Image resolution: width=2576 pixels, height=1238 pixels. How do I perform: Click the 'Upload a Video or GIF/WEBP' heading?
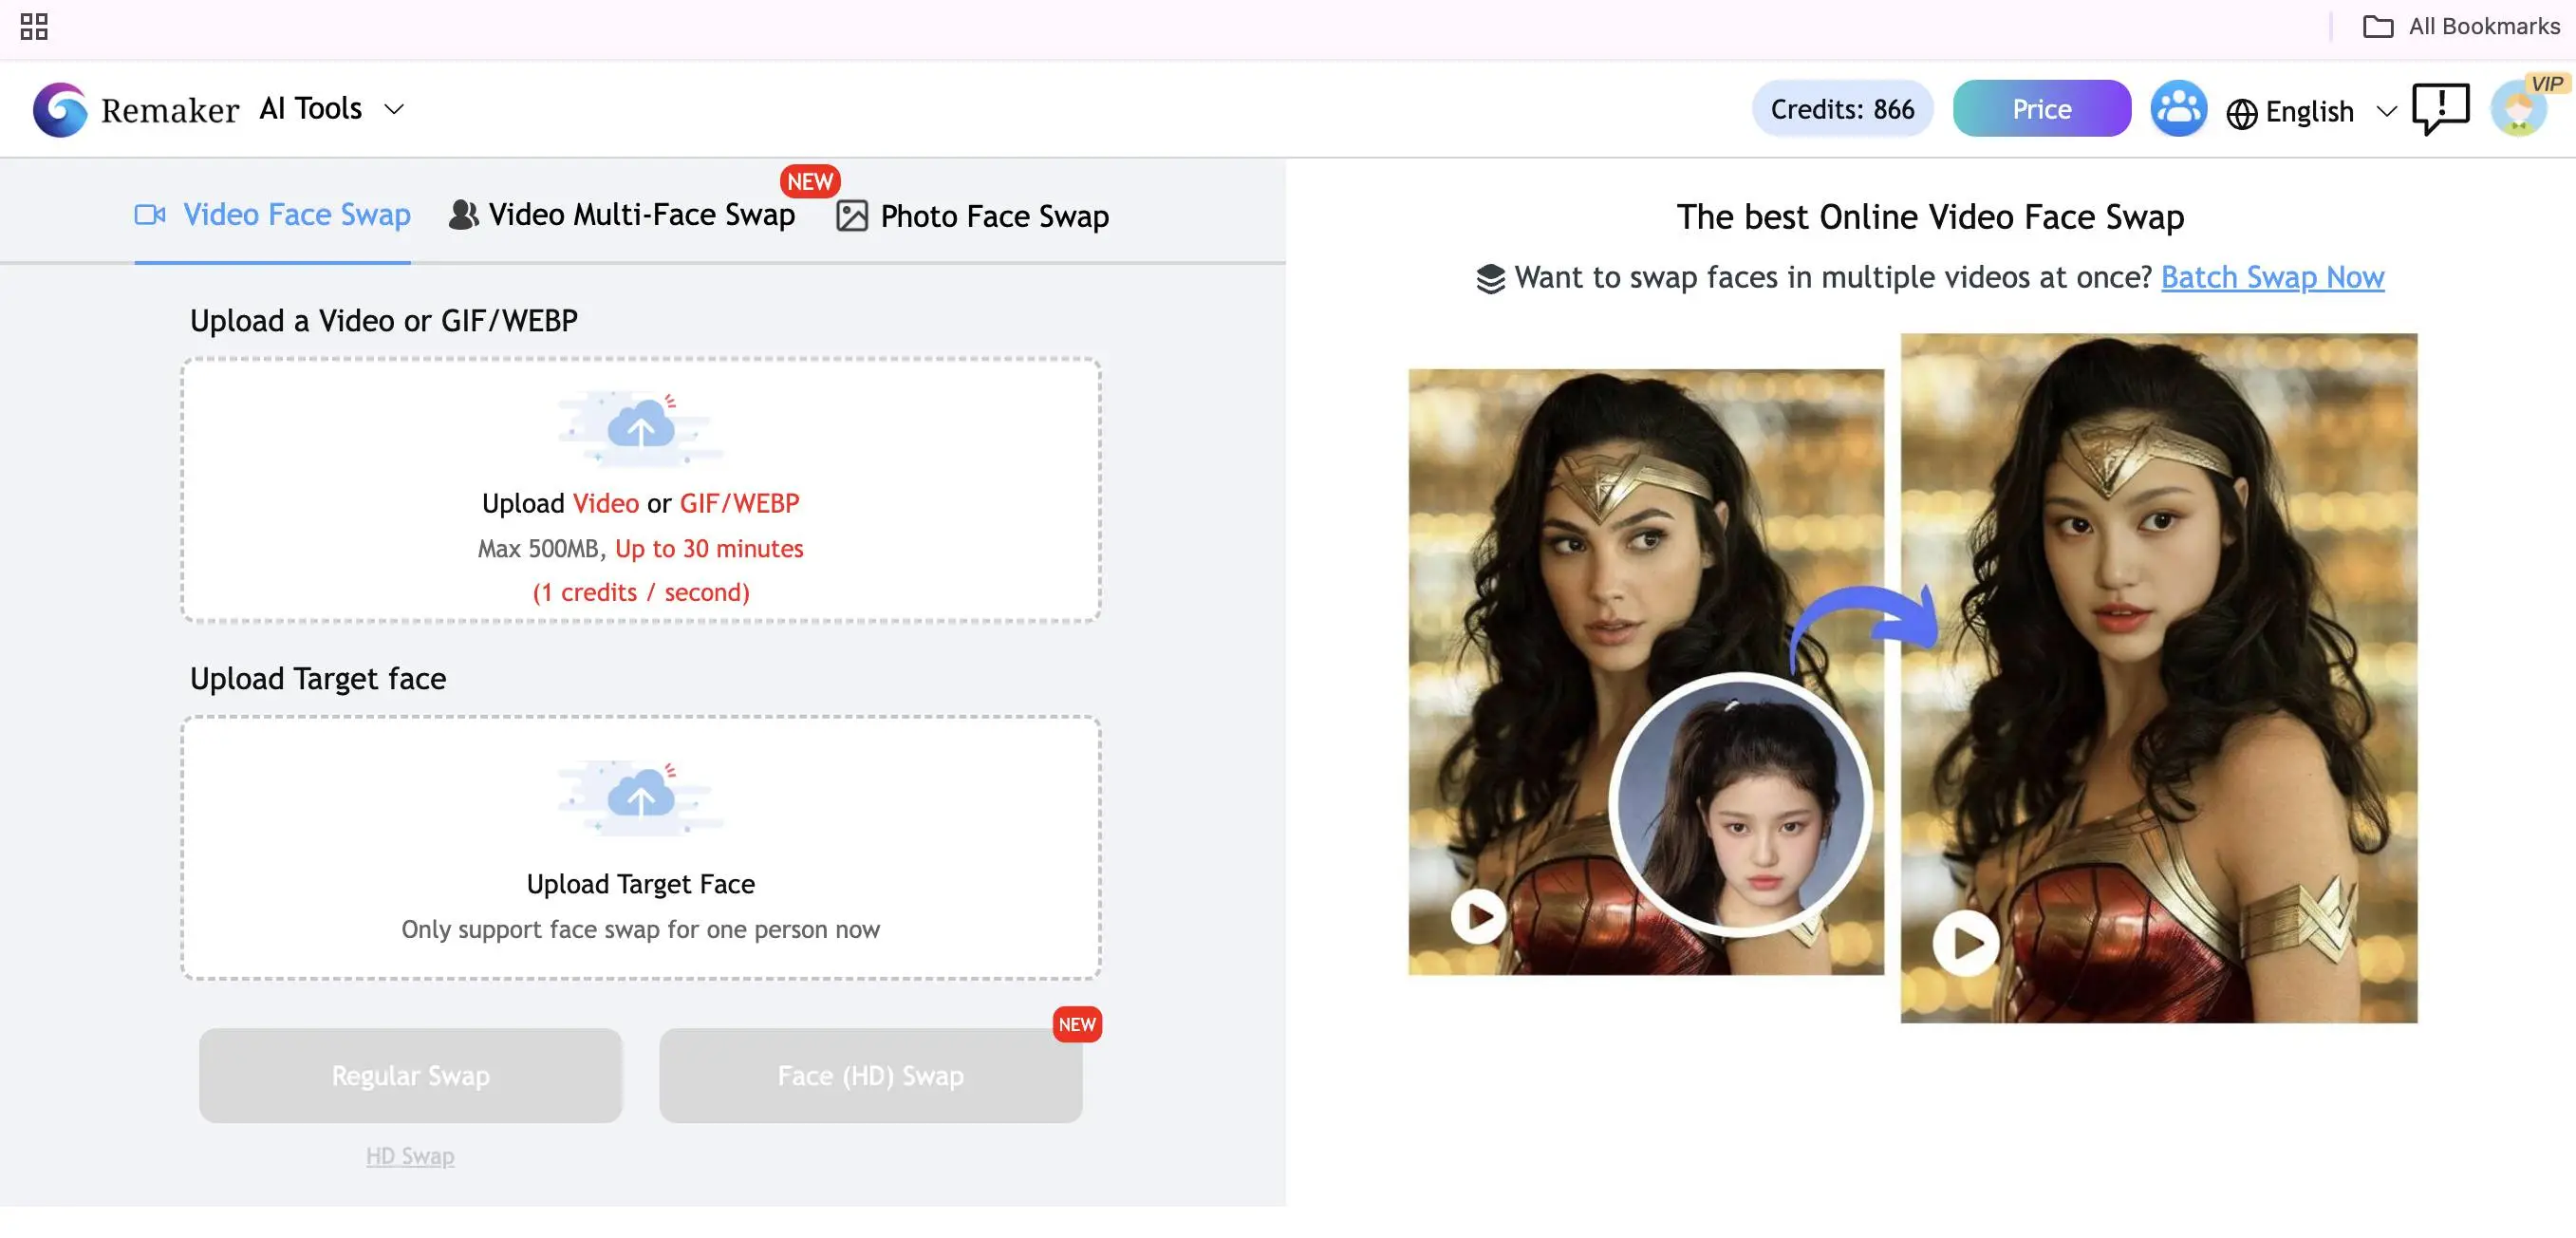(384, 321)
